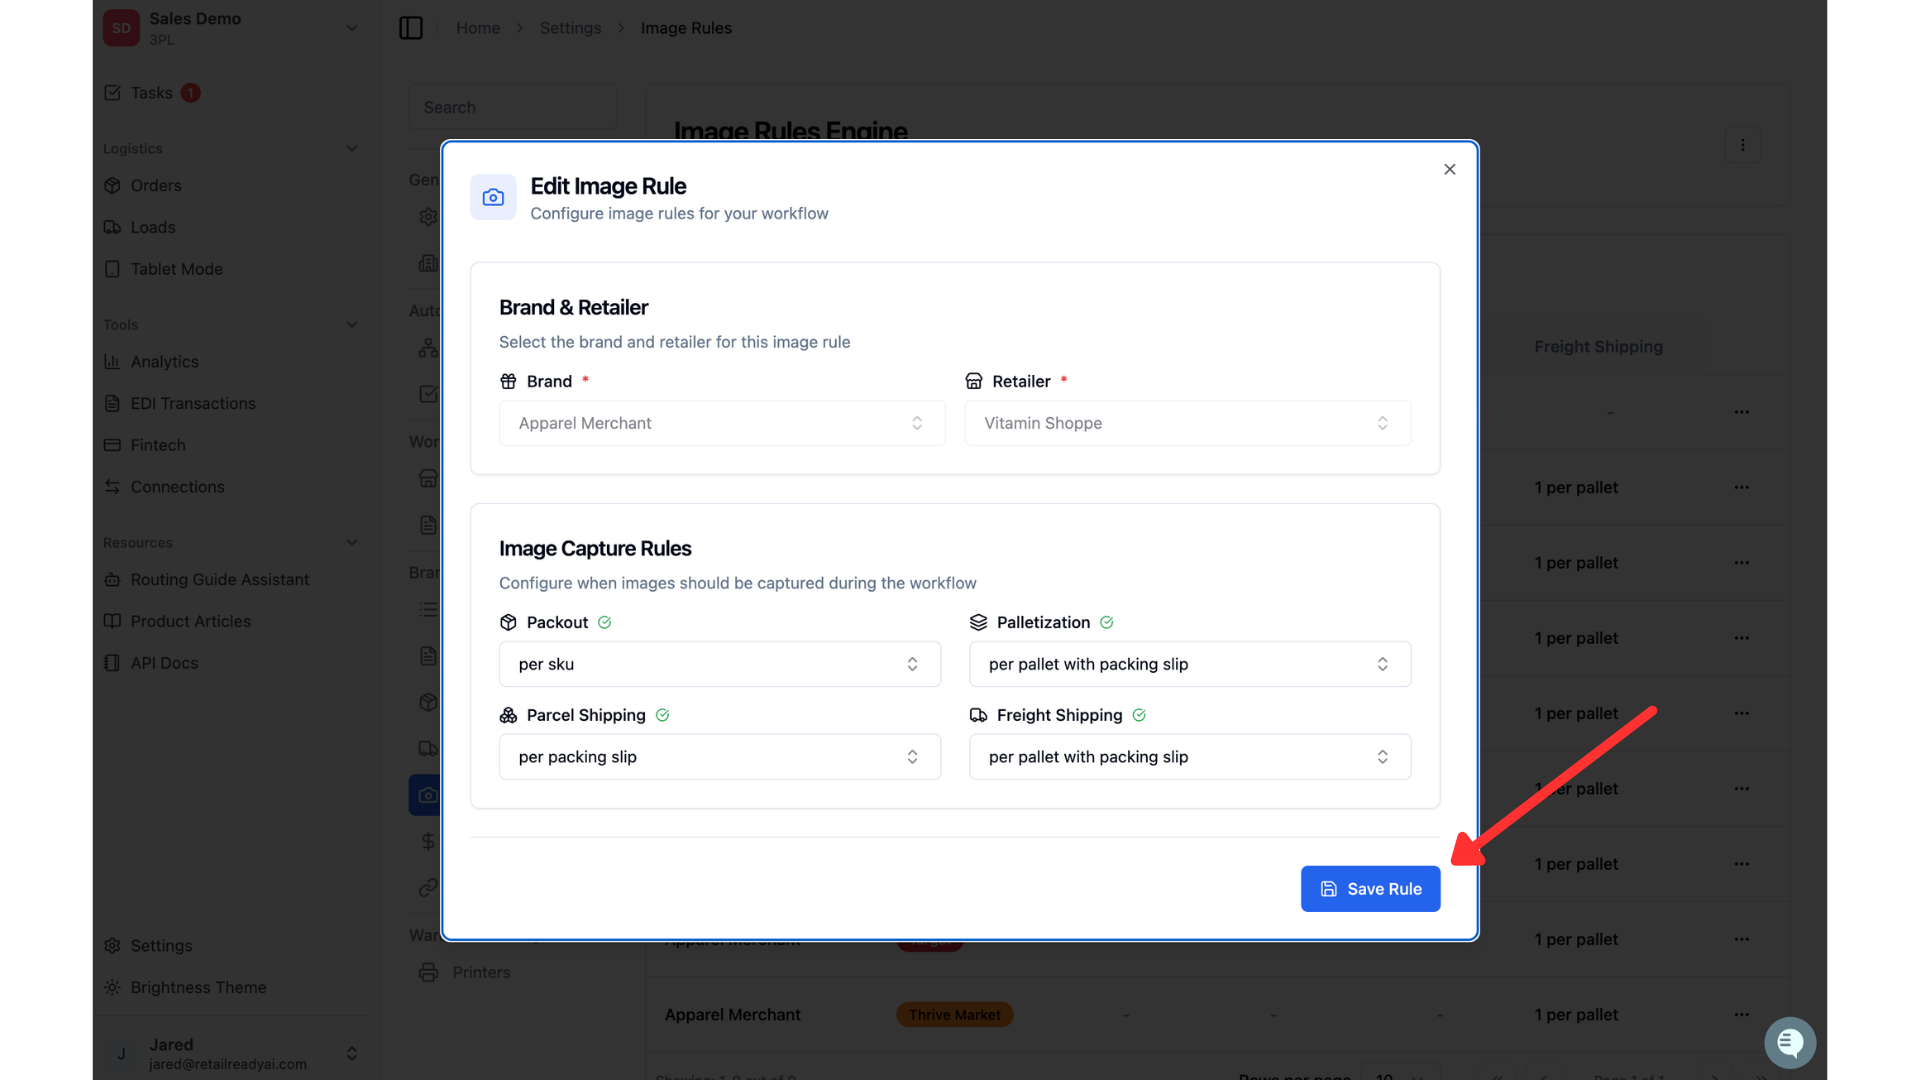Expand the Sales Demo workspace switcher

[352, 28]
